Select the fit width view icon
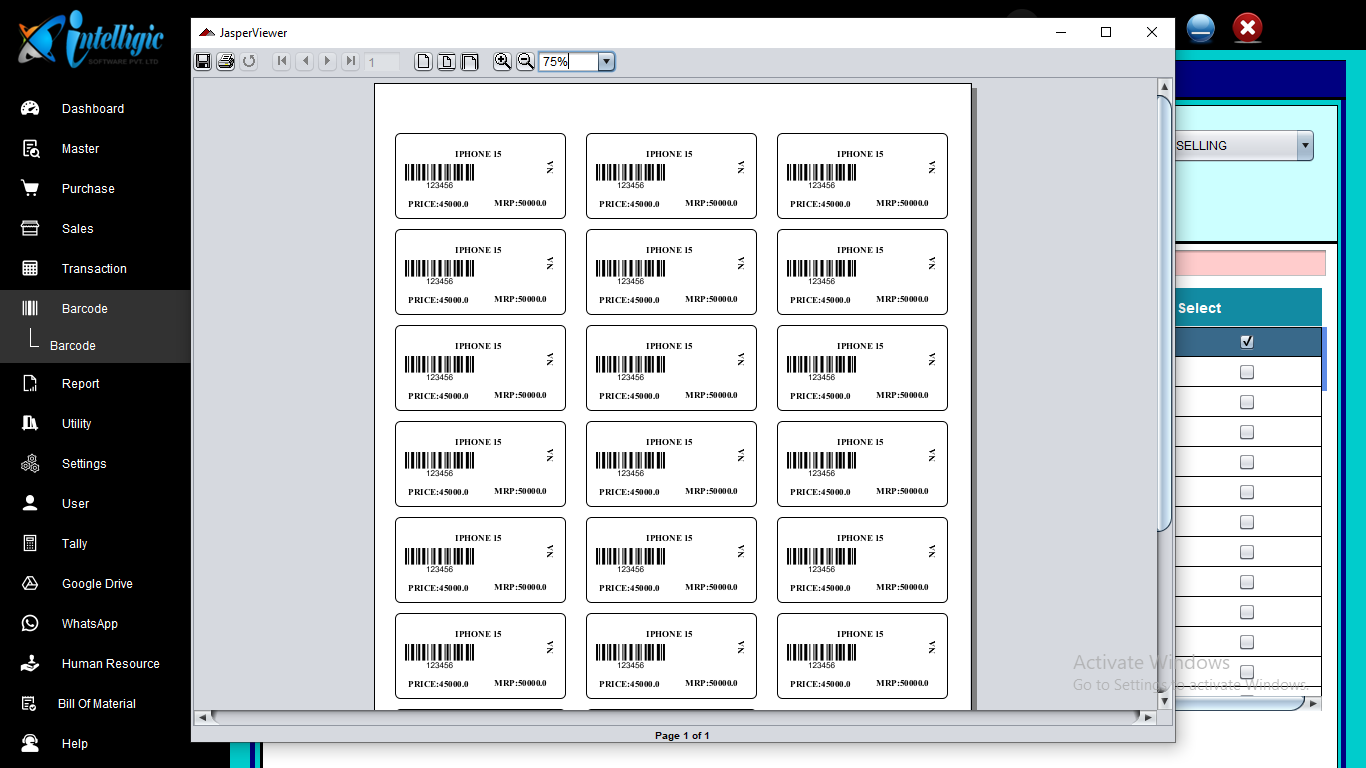This screenshot has height=768, width=1366. (469, 62)
